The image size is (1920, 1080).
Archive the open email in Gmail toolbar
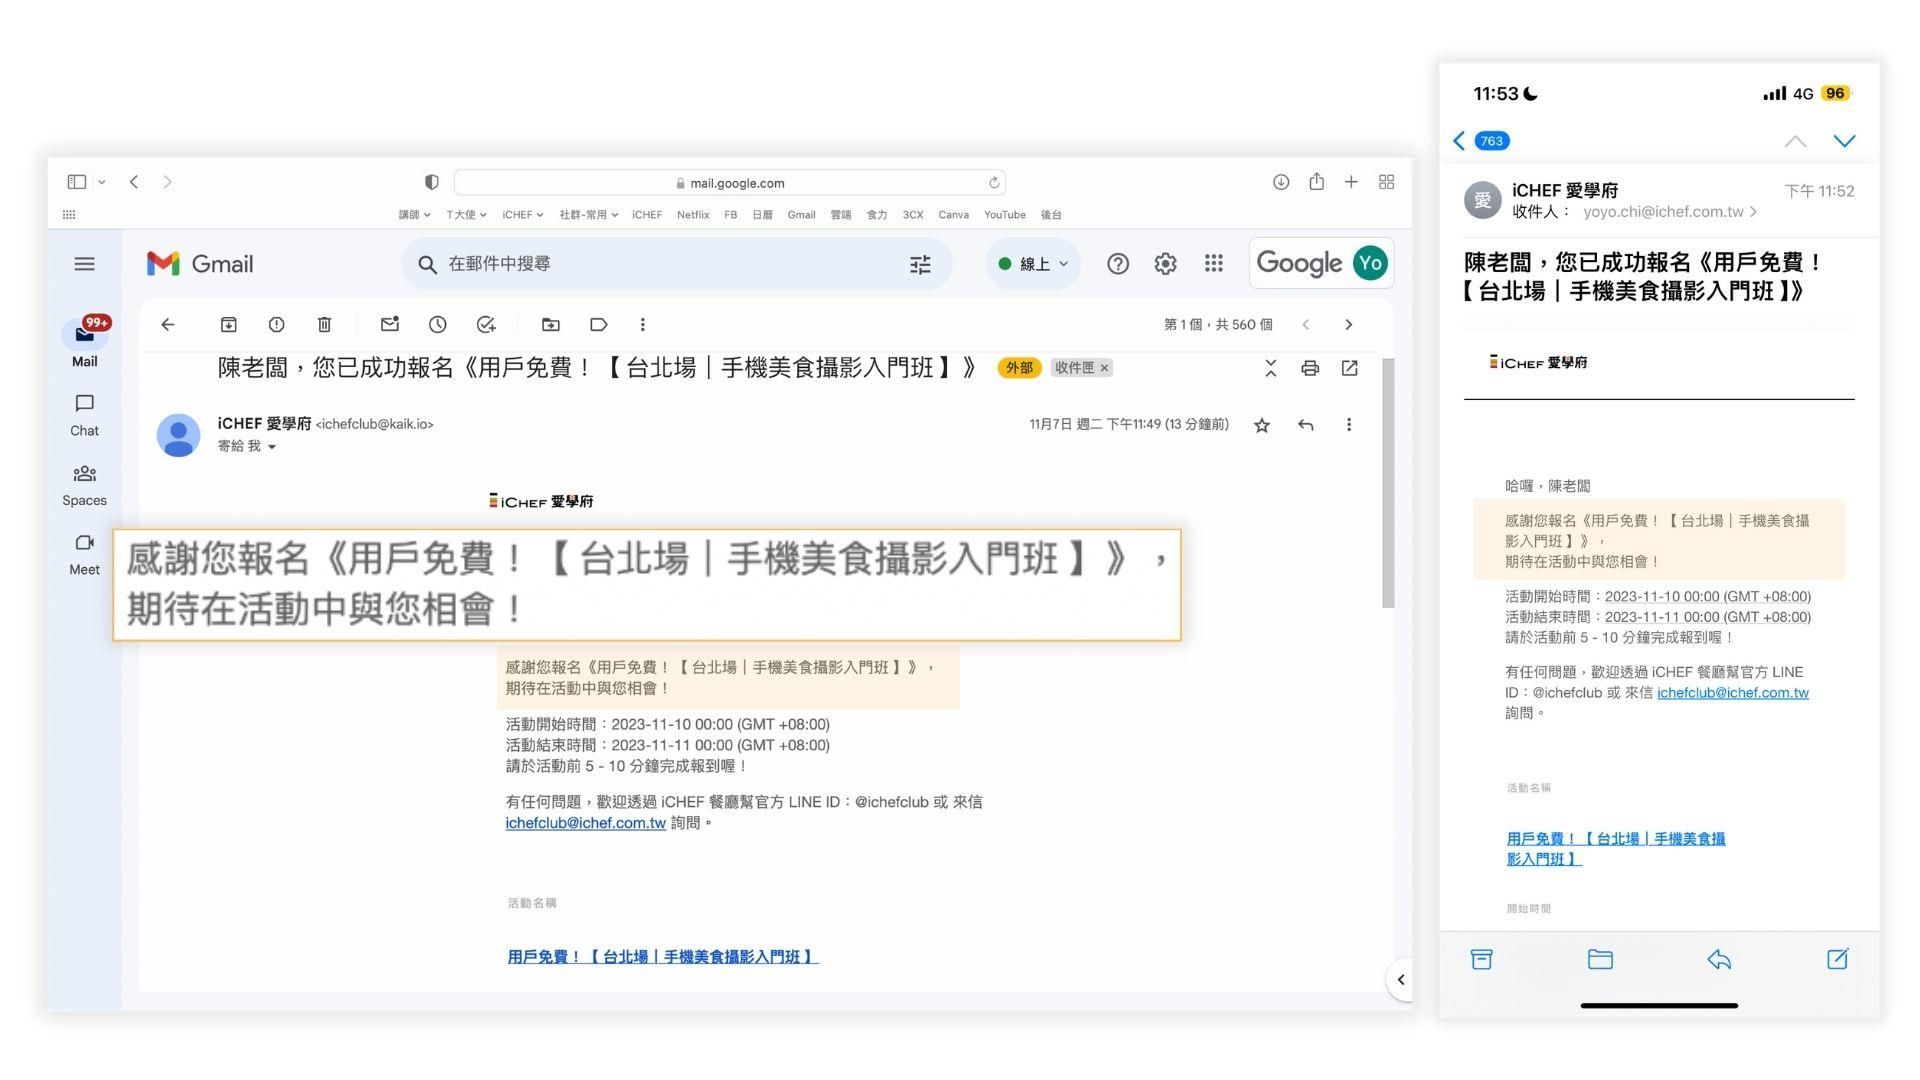228,325
